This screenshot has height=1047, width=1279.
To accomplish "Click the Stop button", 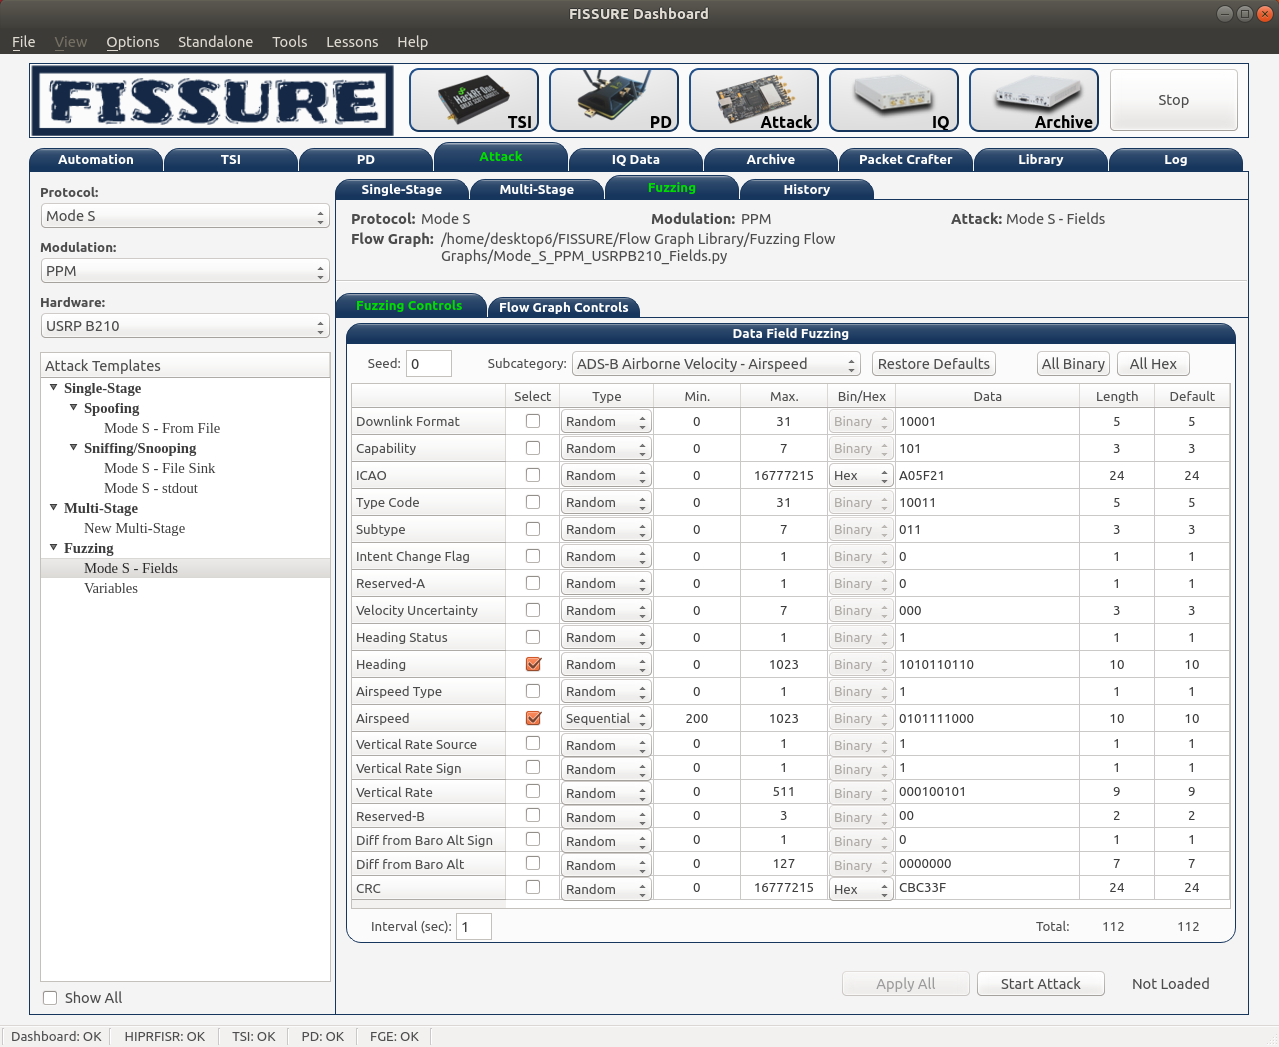I will pyautogui.click(x=1174, y=100).
